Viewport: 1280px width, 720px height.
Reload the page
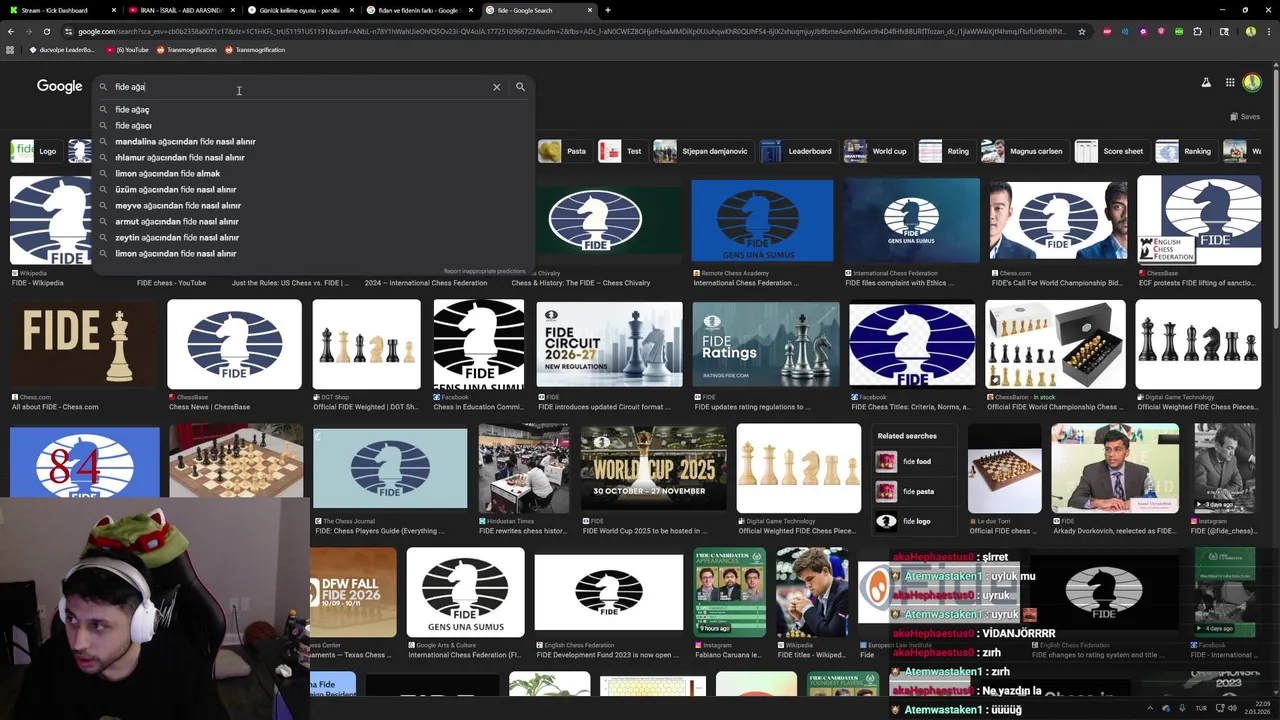click(x=46, y=31)
